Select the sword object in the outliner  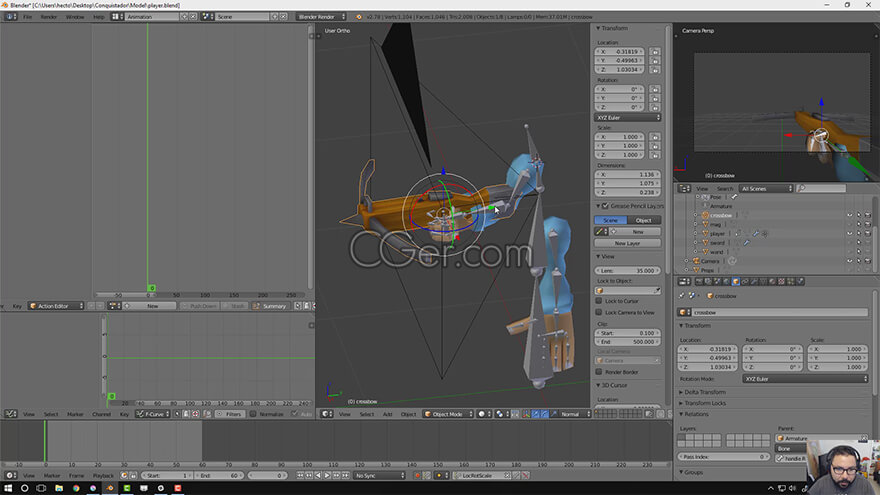[717, 243]
